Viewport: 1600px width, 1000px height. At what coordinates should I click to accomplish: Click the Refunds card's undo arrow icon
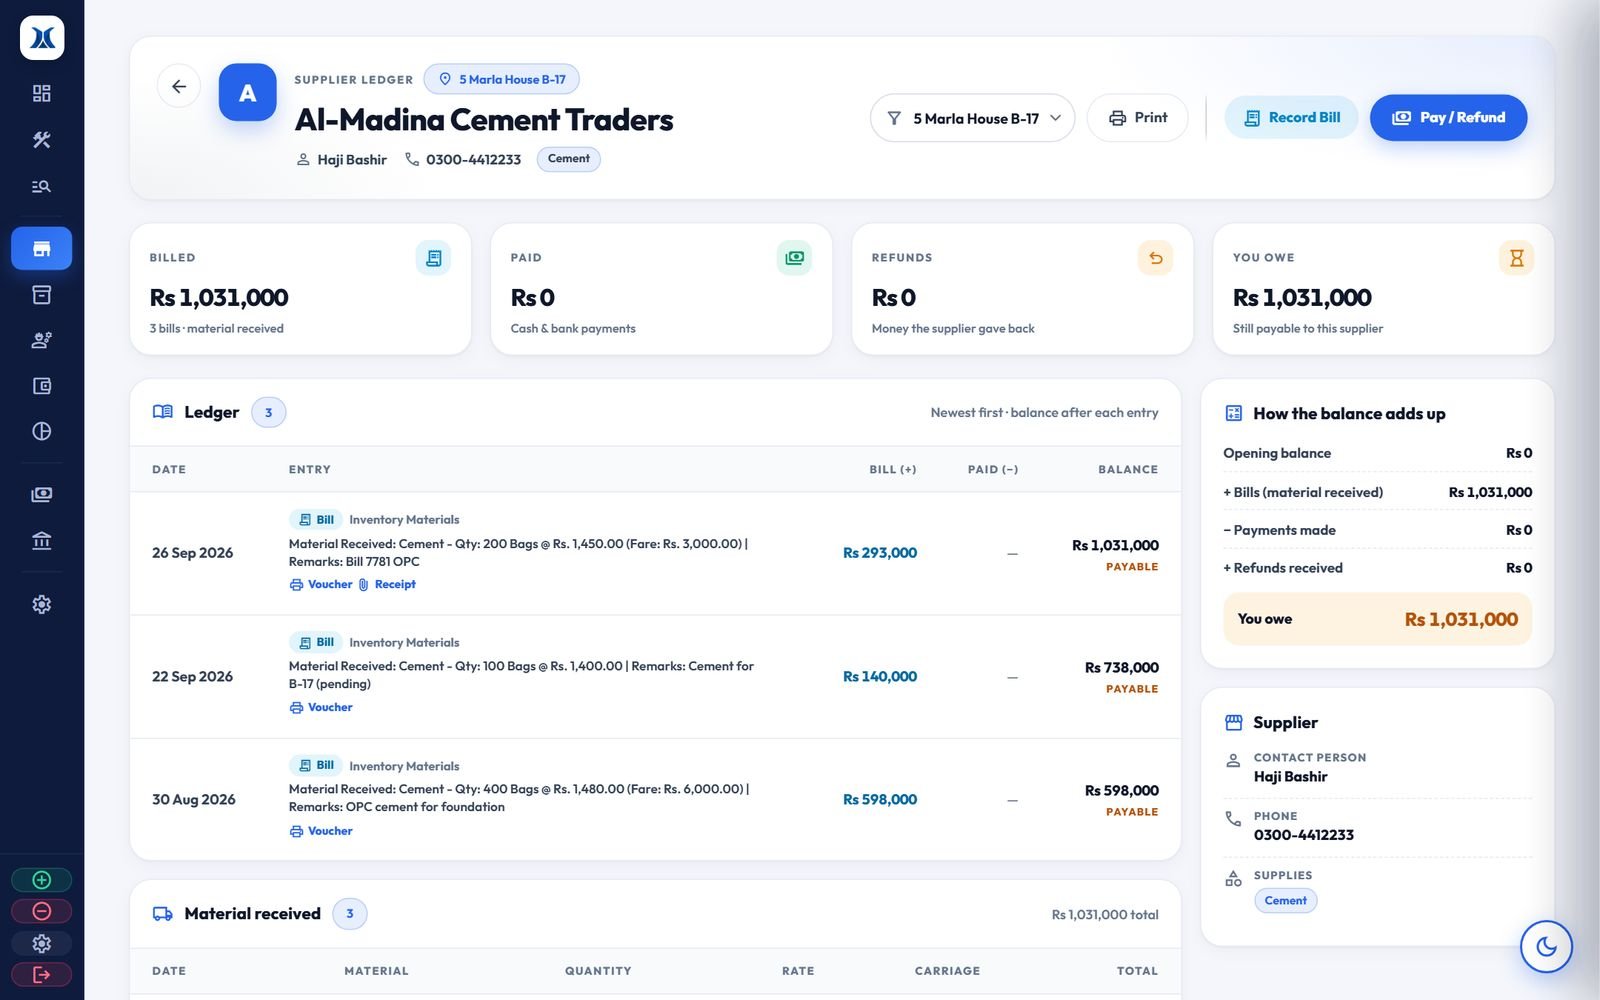(x=1155, y=258)
